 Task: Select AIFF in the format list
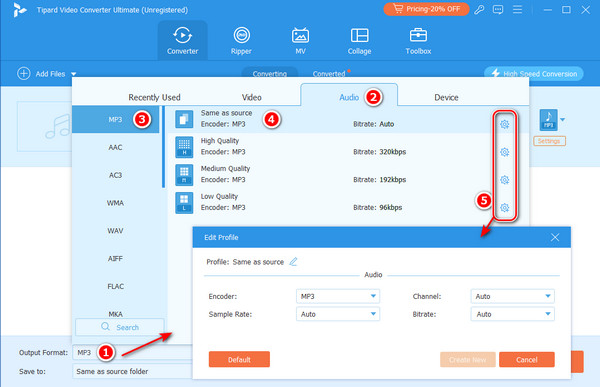coord(116,259)
